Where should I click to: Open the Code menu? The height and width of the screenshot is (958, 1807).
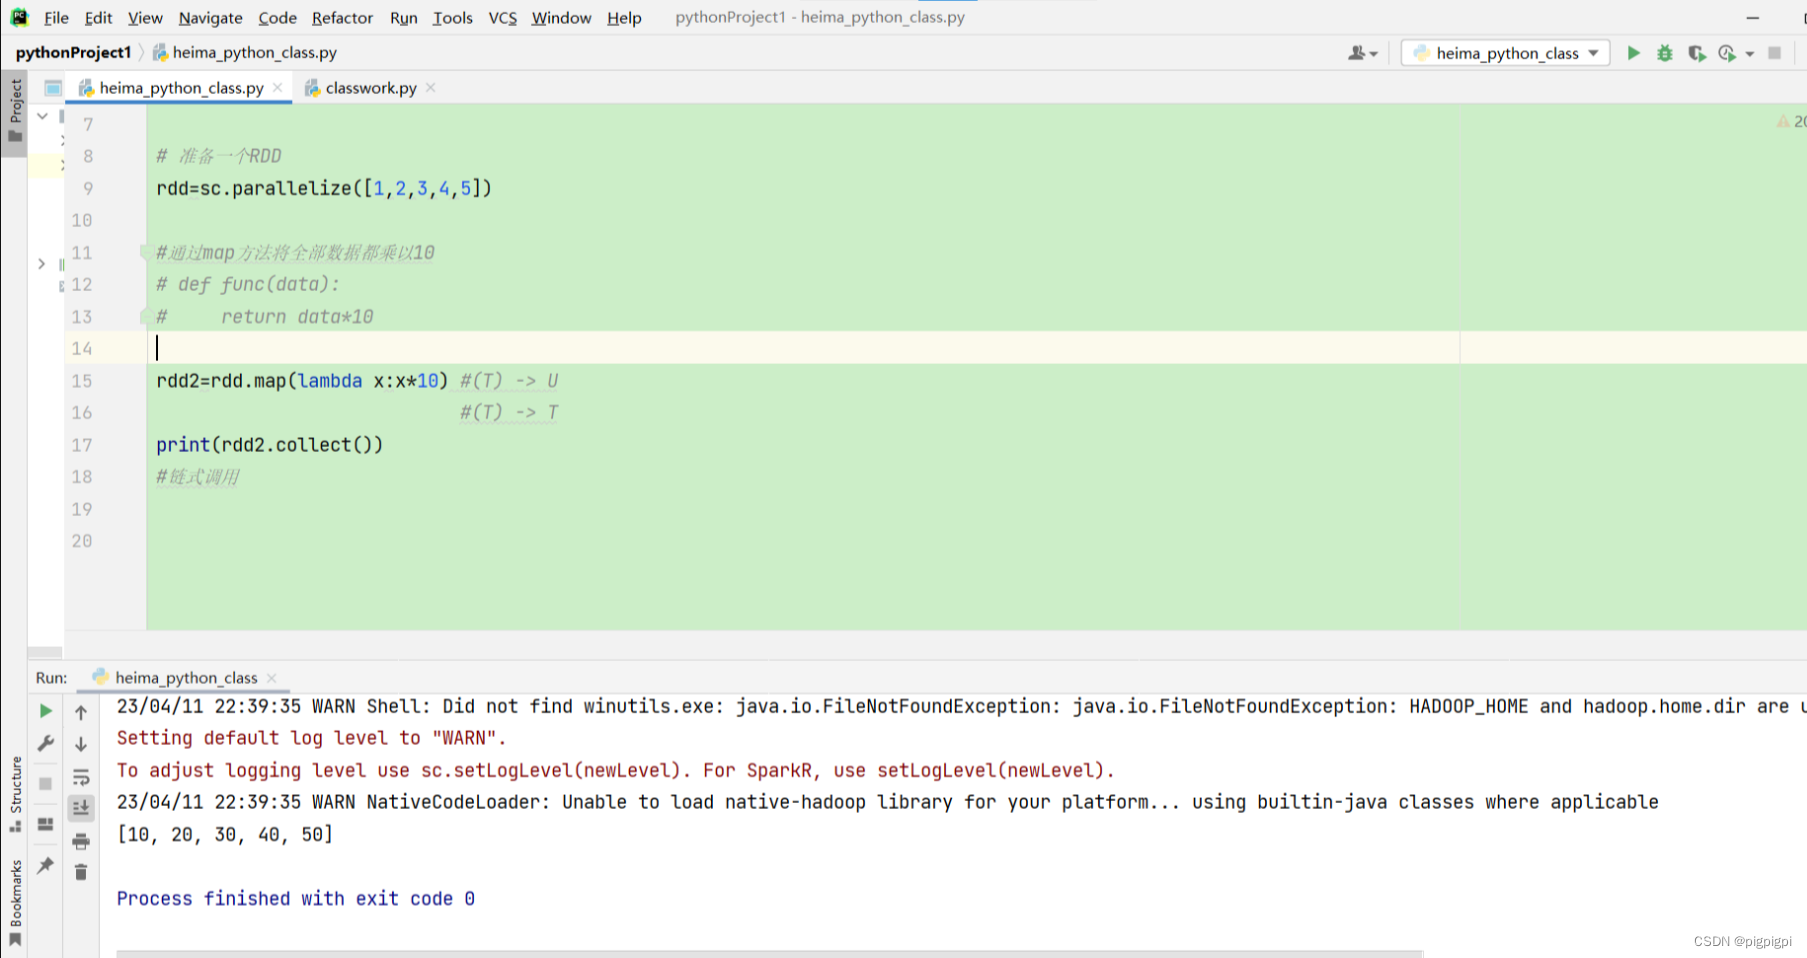point(277,18)
